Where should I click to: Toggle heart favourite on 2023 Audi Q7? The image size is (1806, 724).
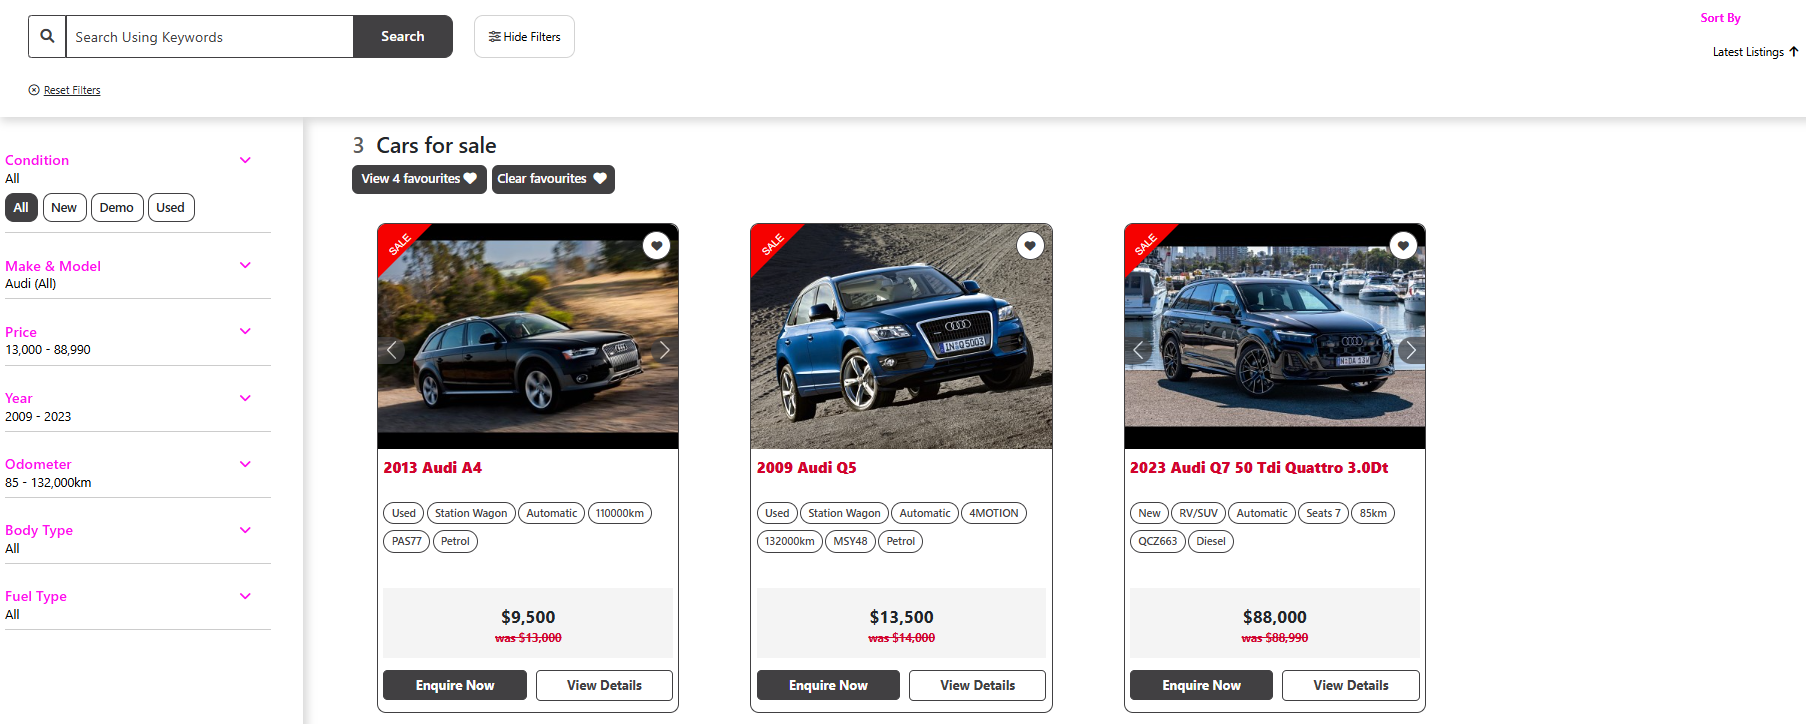[1403, 245]
